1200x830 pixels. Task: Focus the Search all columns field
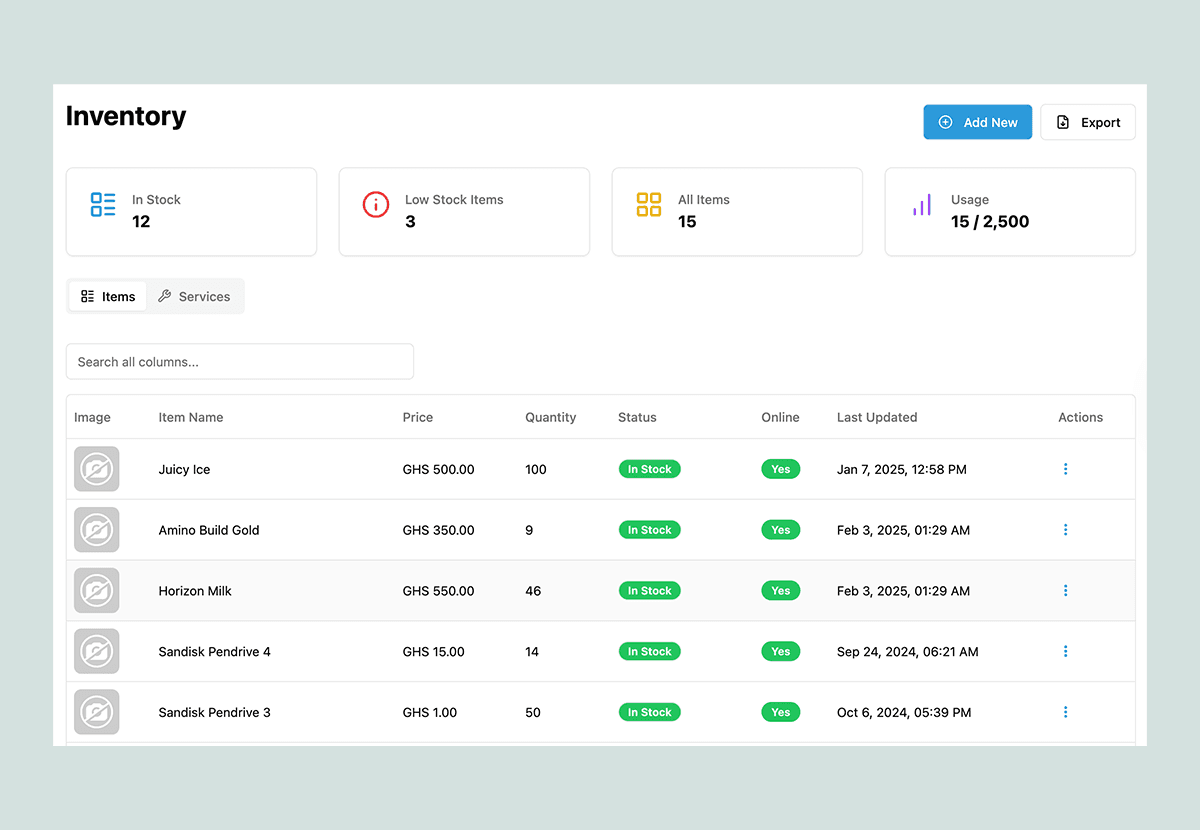[x=240, y=362]
